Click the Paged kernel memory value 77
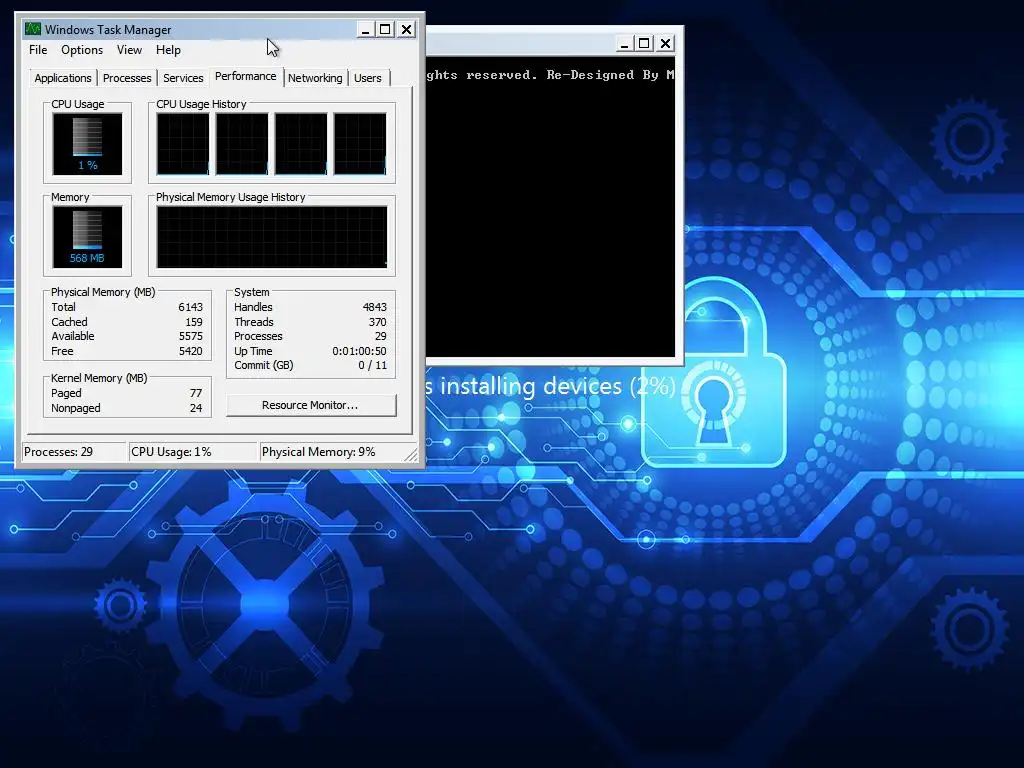Screen dimensions: 1024x768 (x=196, y=393)
